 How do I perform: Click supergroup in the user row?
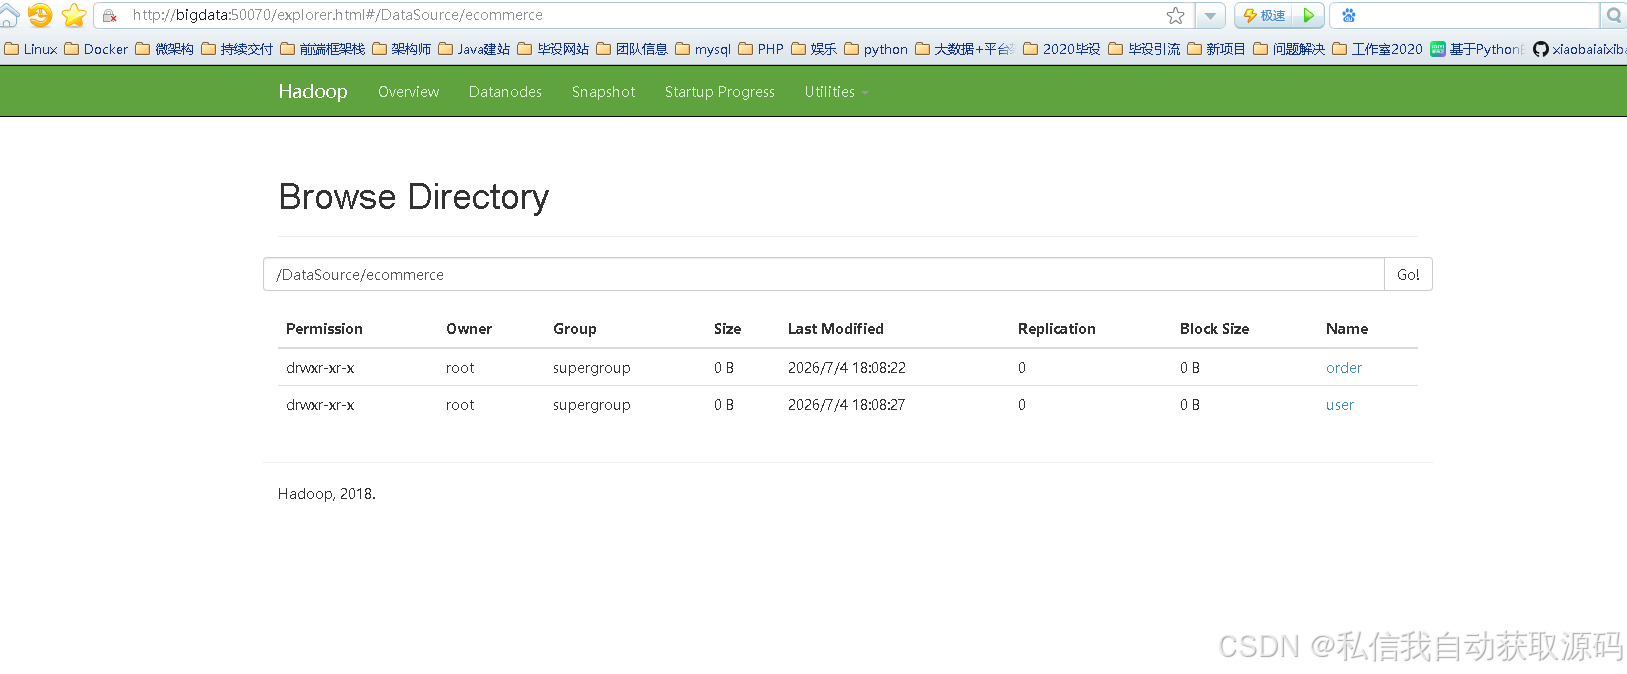pos(592,405)
